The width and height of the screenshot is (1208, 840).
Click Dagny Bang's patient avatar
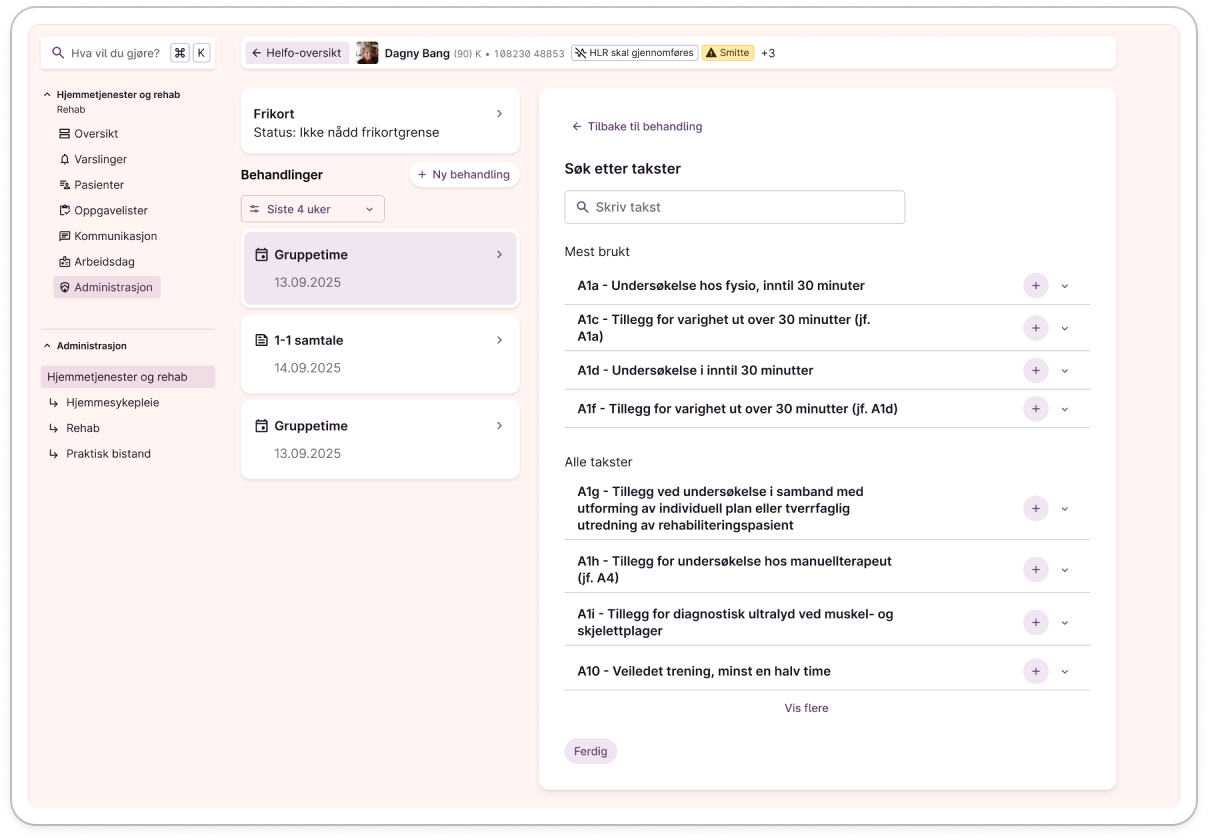click(x=367, y=53)
